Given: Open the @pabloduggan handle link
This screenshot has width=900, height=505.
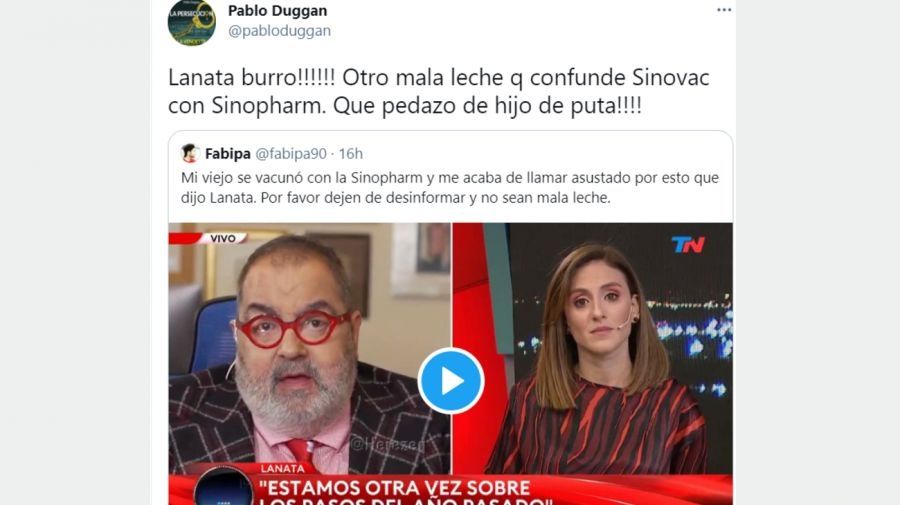Looking at the screenshot, I should click(280, 30).
